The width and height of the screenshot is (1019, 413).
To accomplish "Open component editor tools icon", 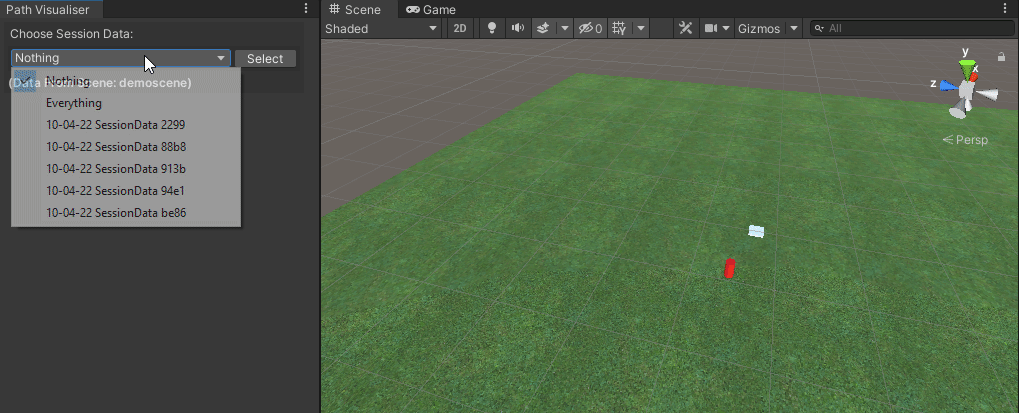I will [685, 29].
